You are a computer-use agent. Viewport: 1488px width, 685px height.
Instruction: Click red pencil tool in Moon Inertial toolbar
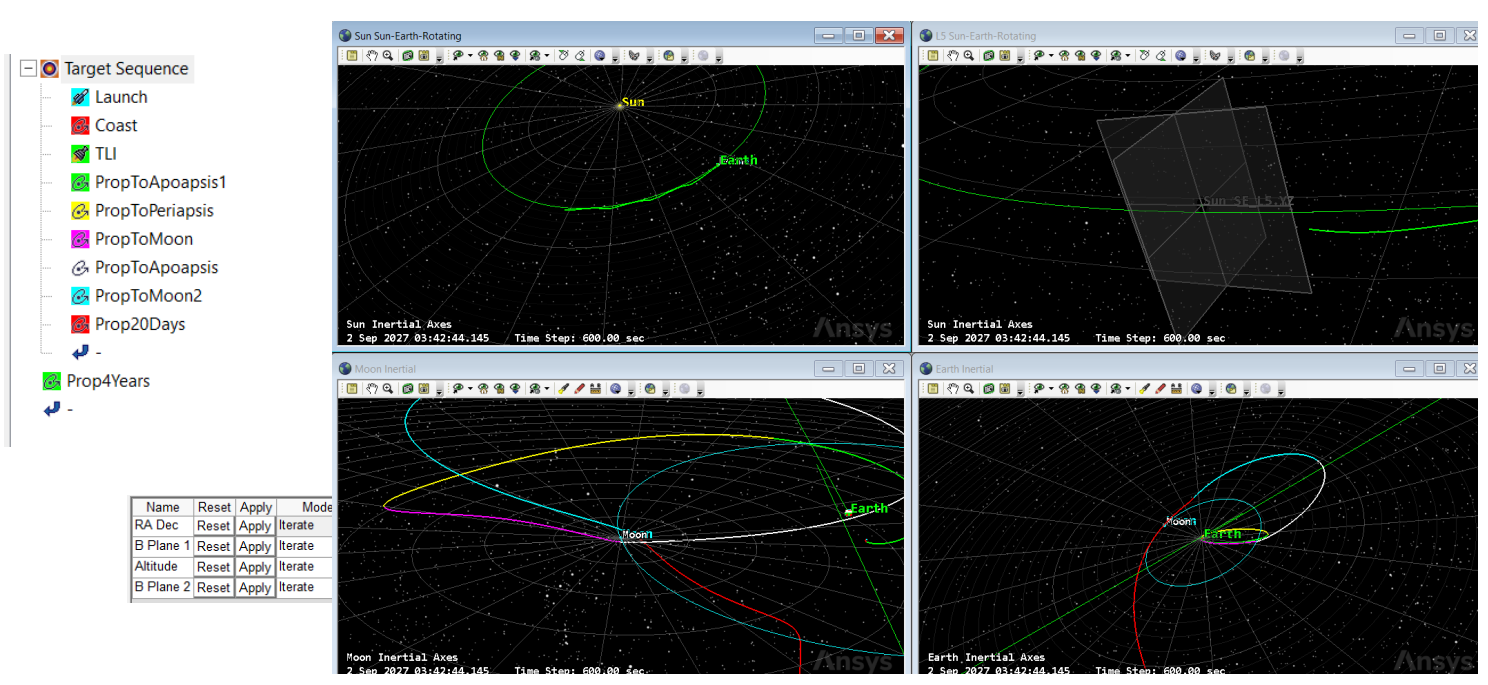pyautogui.click(x=579, y=389)
